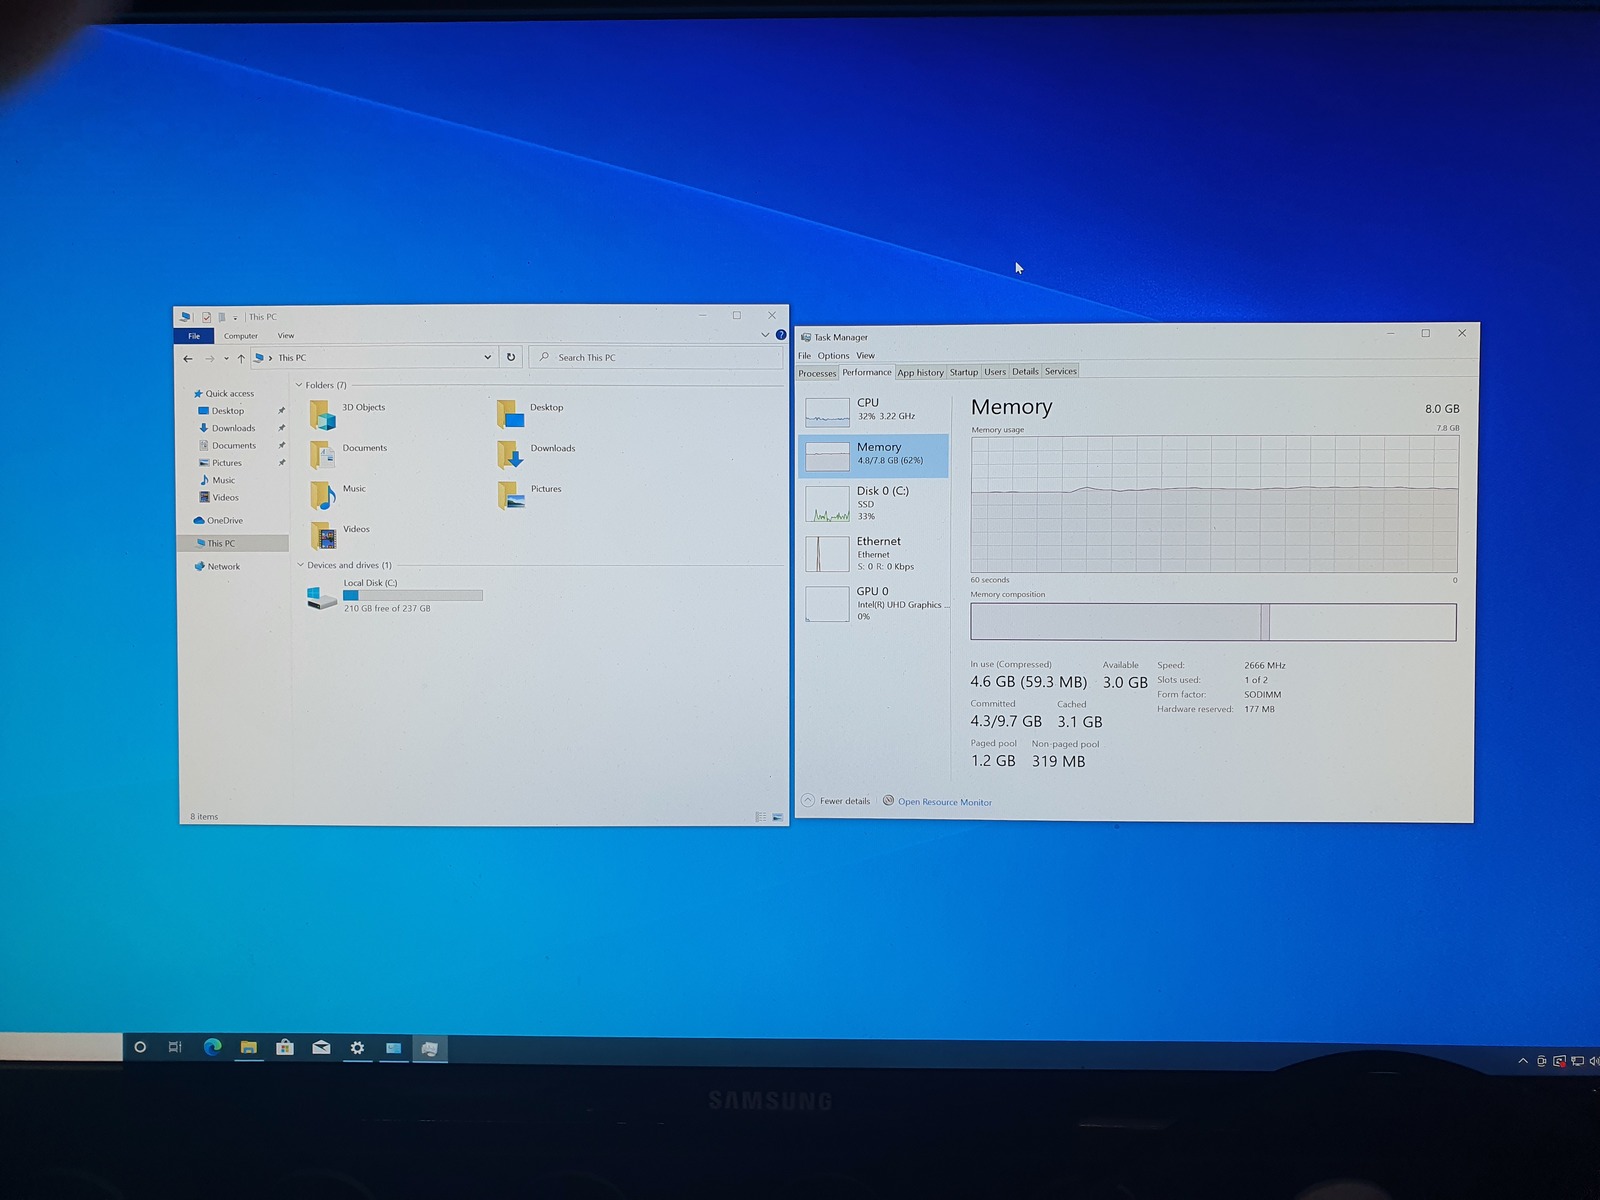Click the forward arrow in File Explorer
Screen dimensions: 1600x1200
209,358
